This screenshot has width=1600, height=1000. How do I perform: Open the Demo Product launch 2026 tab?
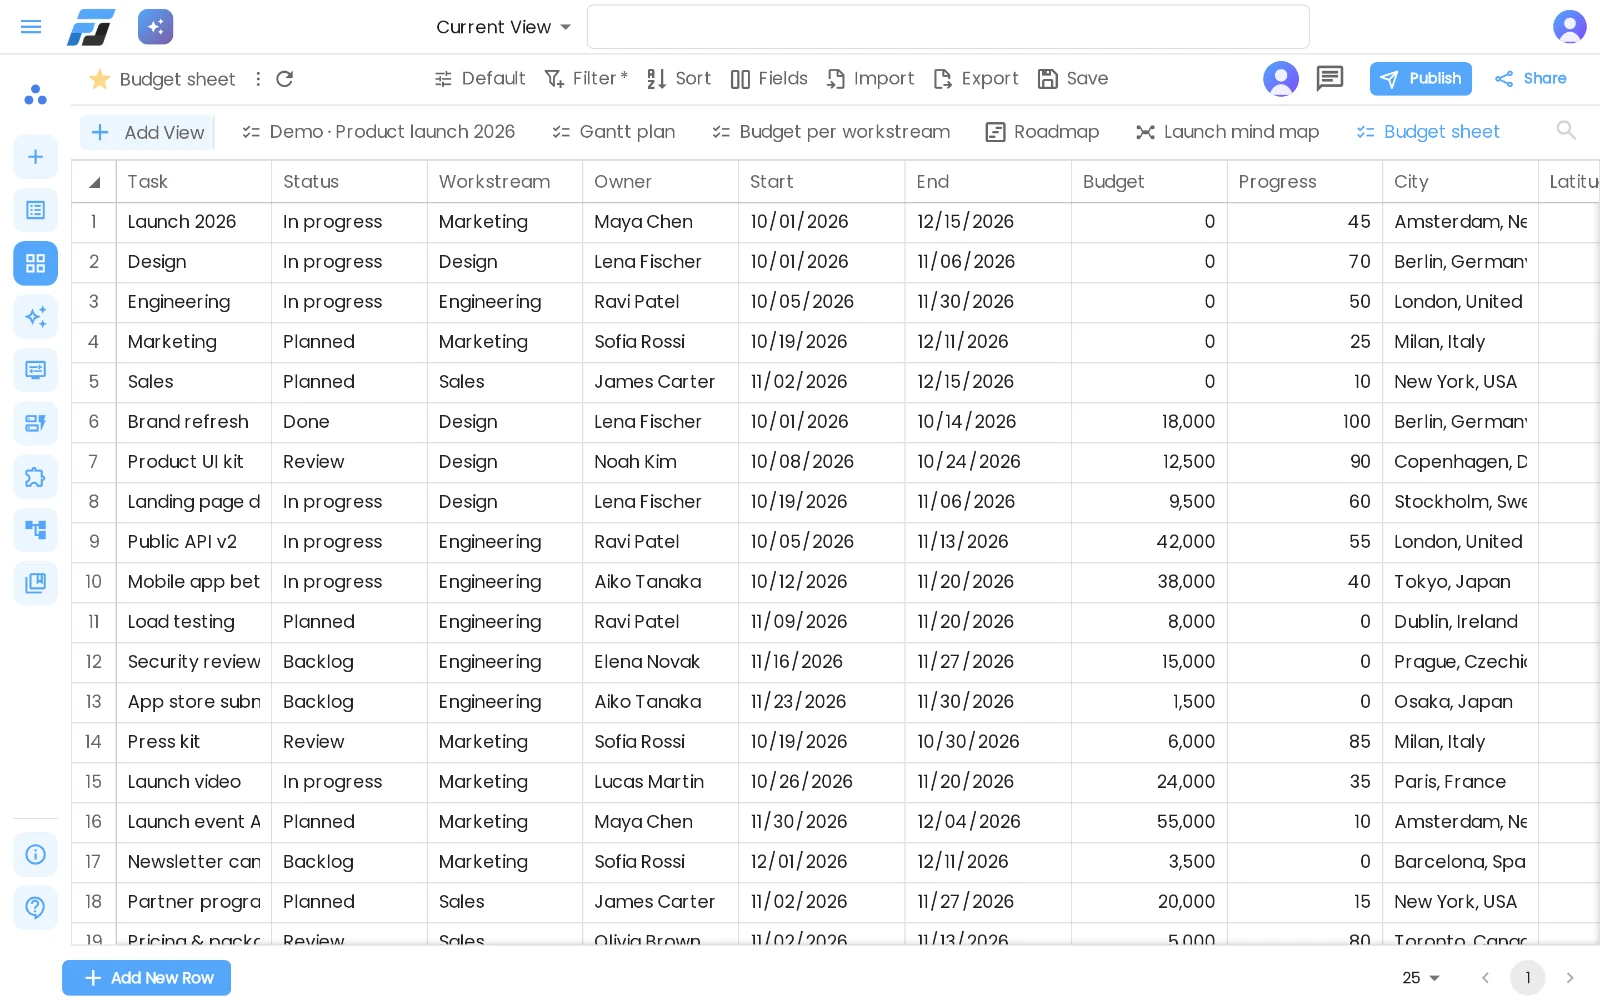(378, 132)
